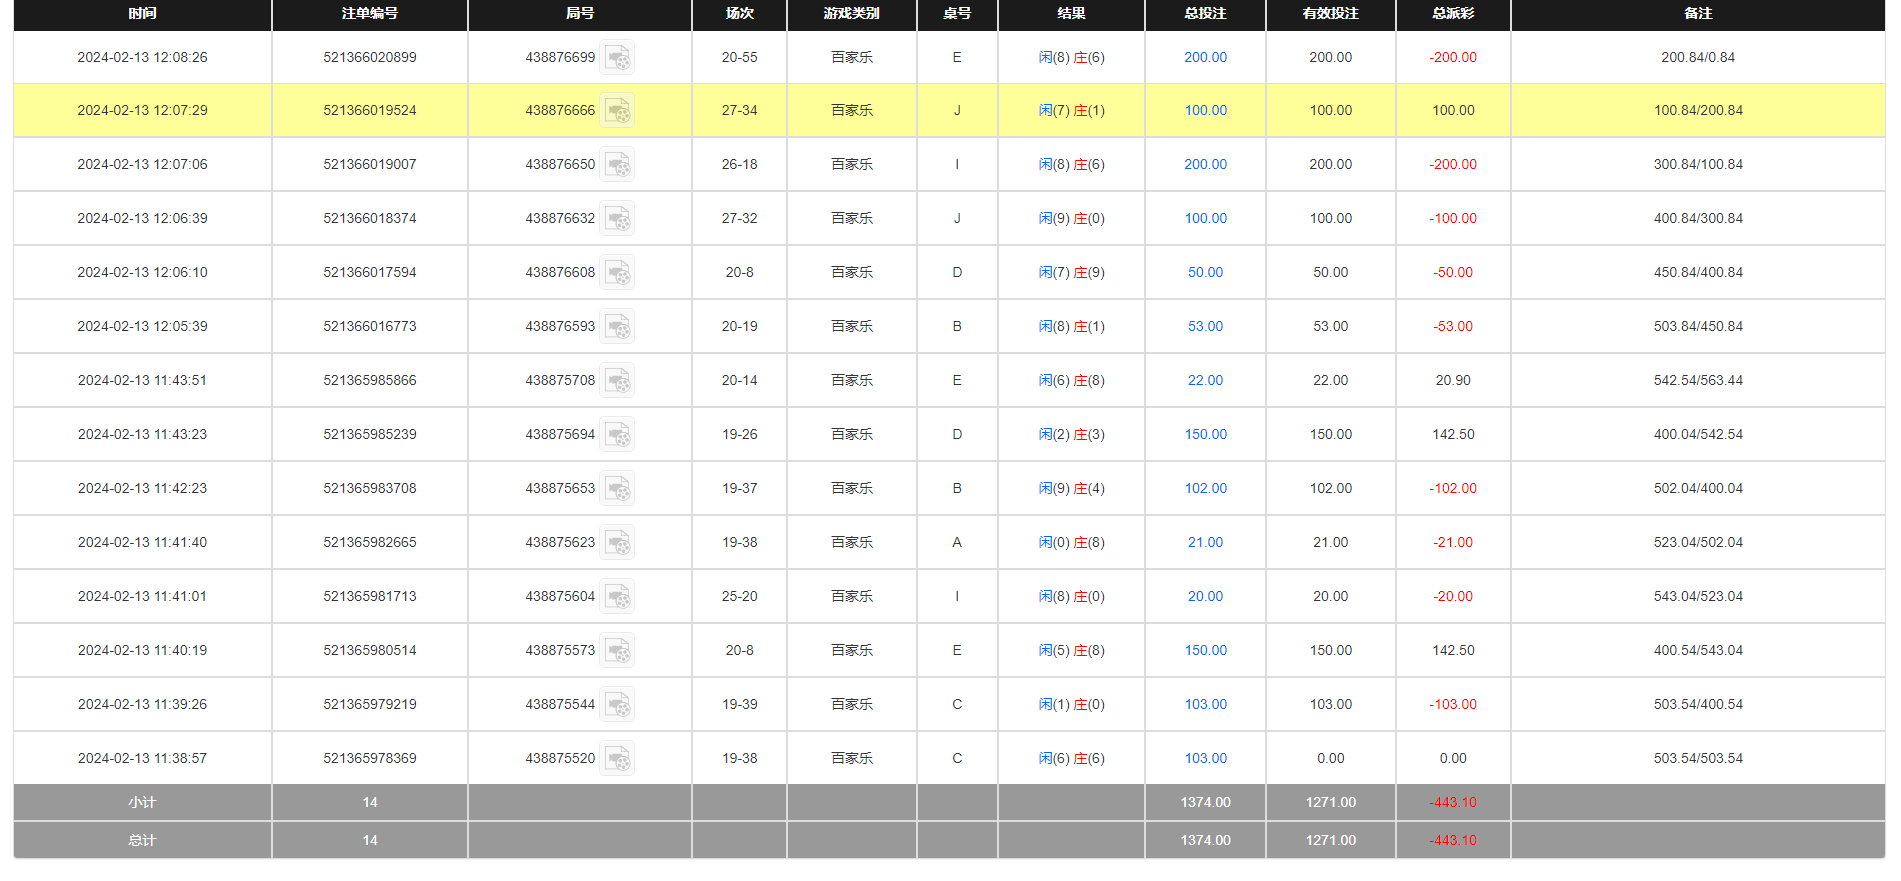View video icon beside round 438875653

click(617, 489)
